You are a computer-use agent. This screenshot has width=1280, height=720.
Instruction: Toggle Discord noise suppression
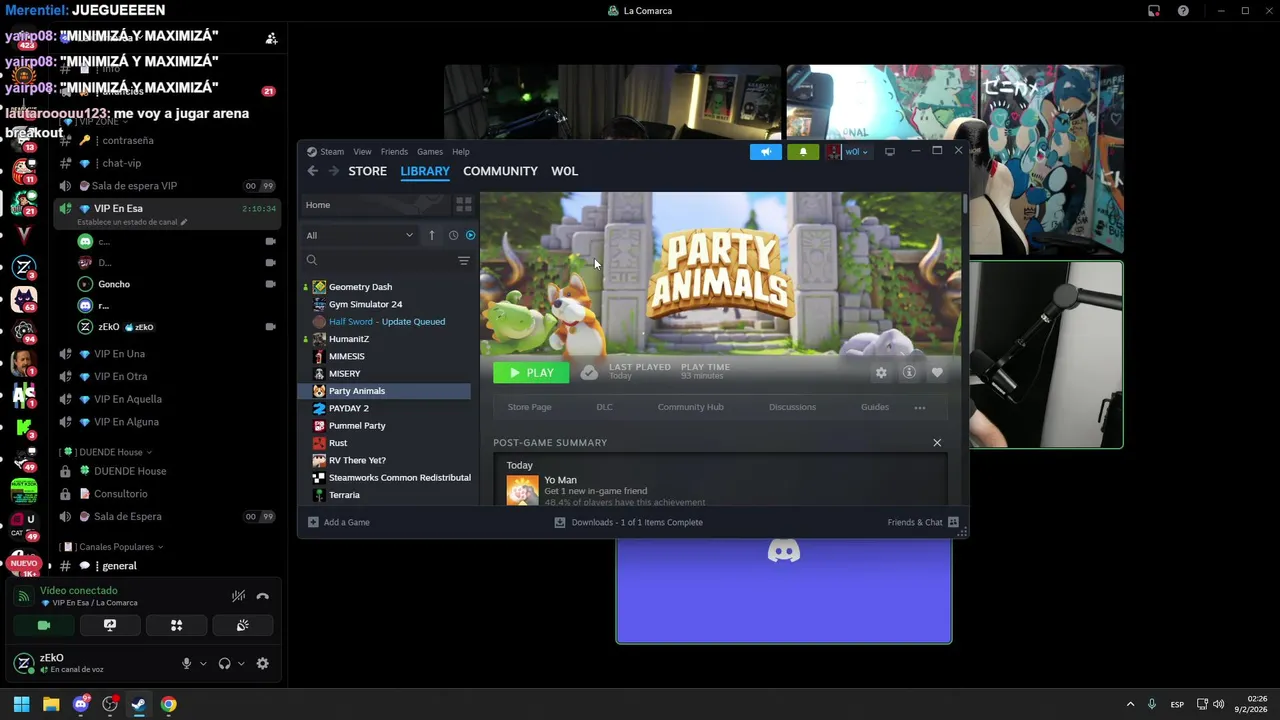pos(238,596)
